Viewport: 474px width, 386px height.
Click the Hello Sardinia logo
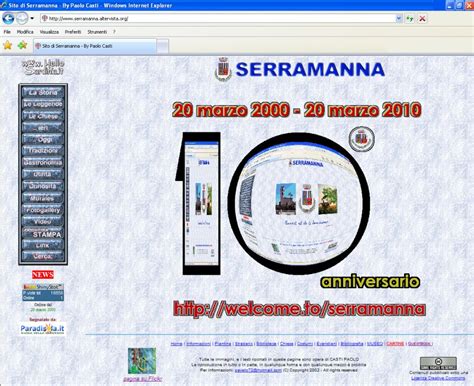pos(43,67)
